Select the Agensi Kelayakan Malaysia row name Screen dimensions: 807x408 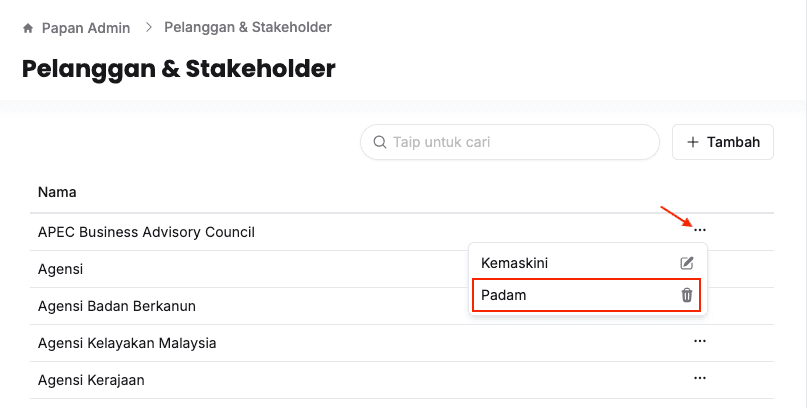click(127, 343)
